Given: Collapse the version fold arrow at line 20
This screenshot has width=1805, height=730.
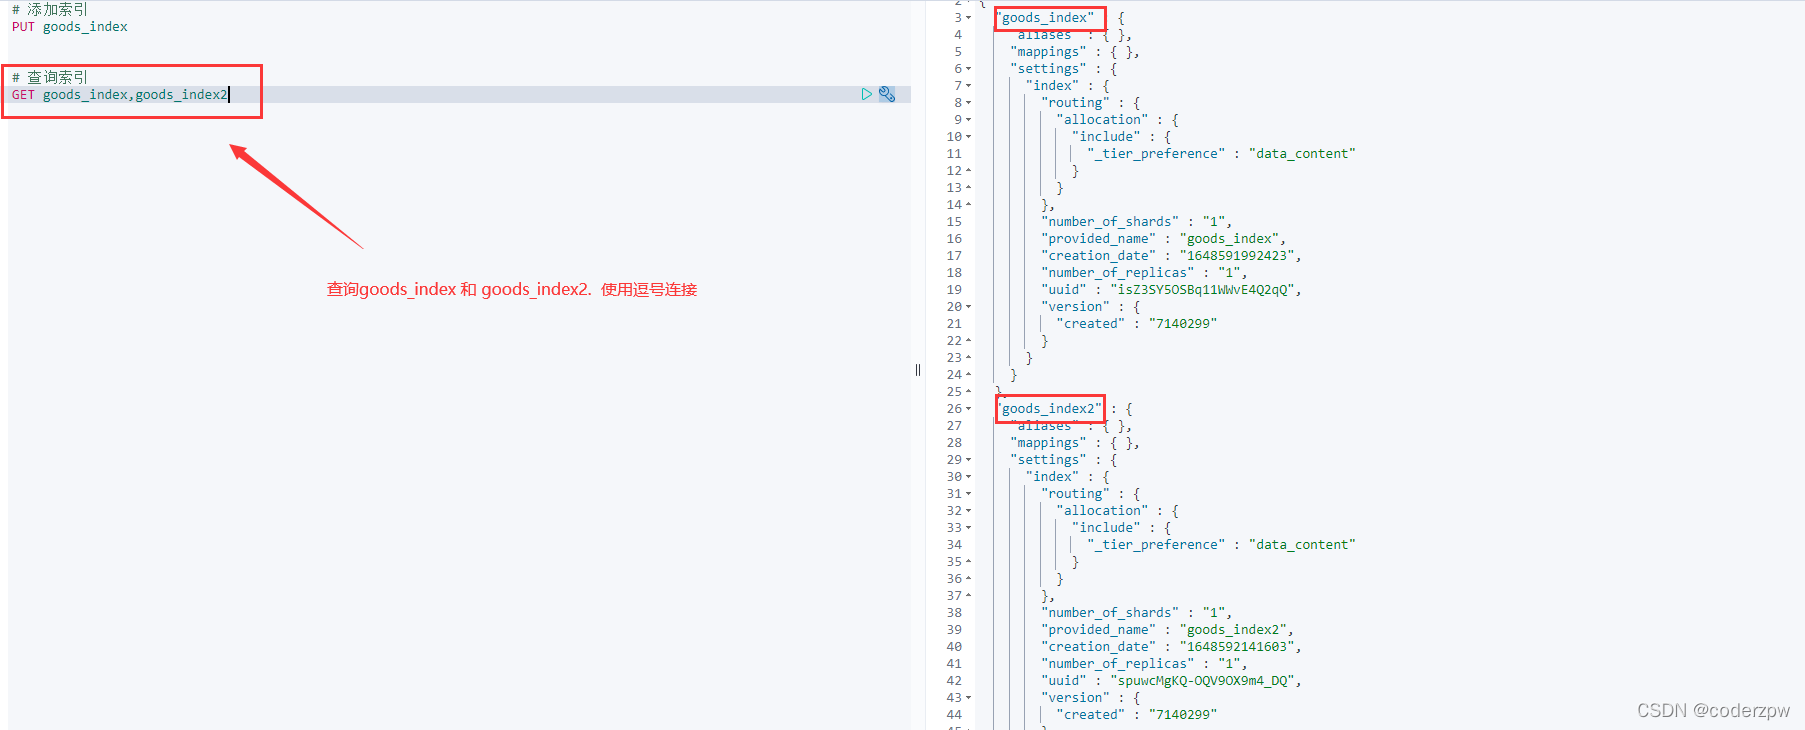Looking at the screenshot, I should click(969, 307).
